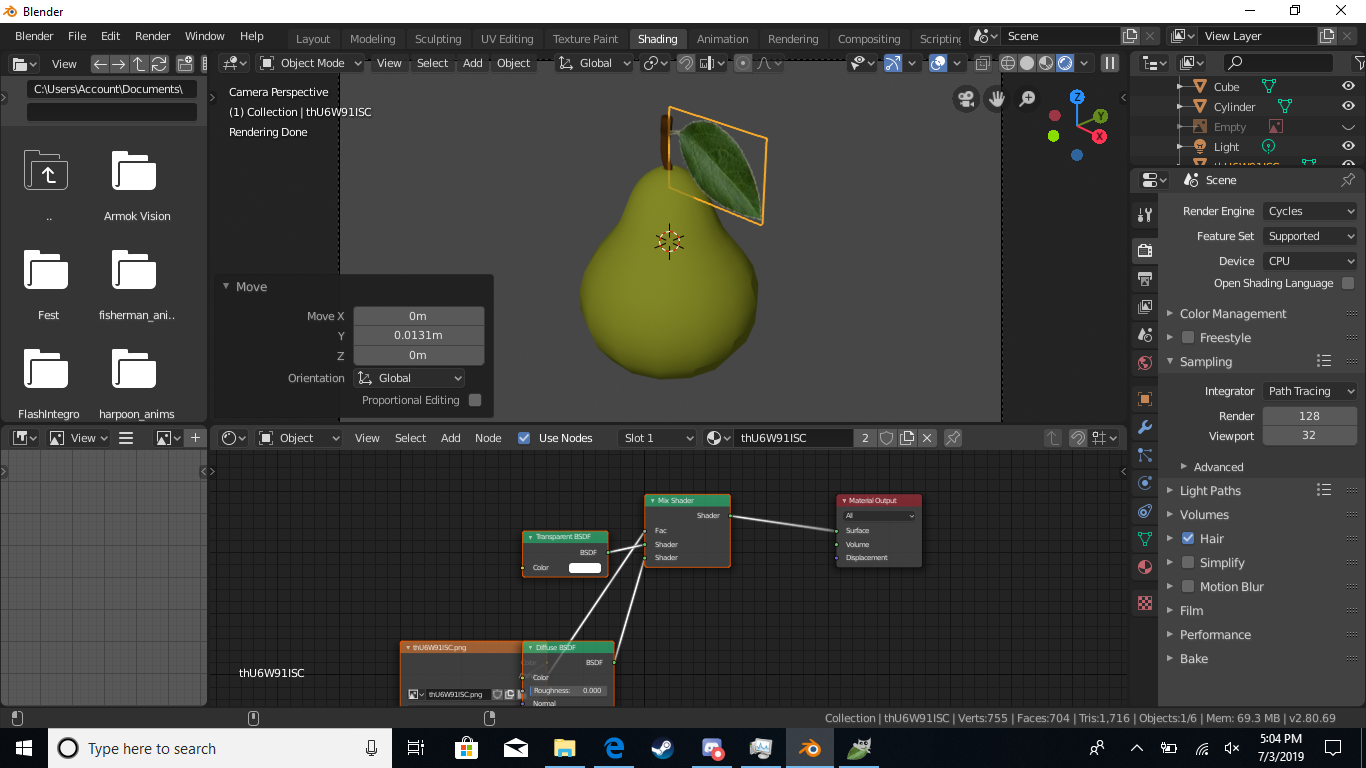Open the Output properties tab
The height and width of the screenshot is (768, 1366).
pos(1145,278)
